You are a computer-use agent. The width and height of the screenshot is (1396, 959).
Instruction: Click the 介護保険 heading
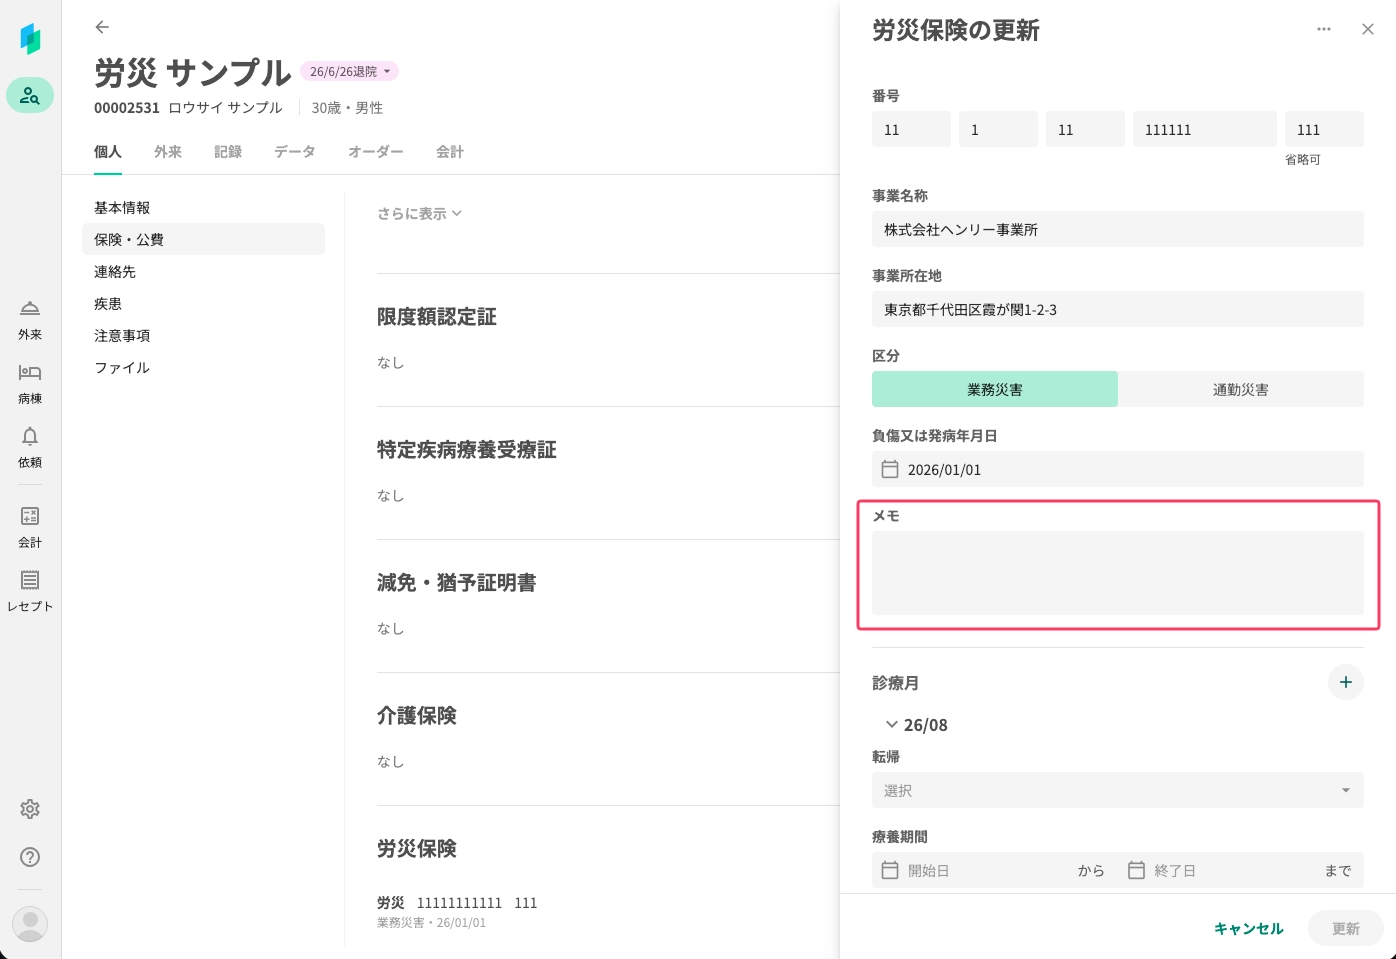click(x=417, y=716)
